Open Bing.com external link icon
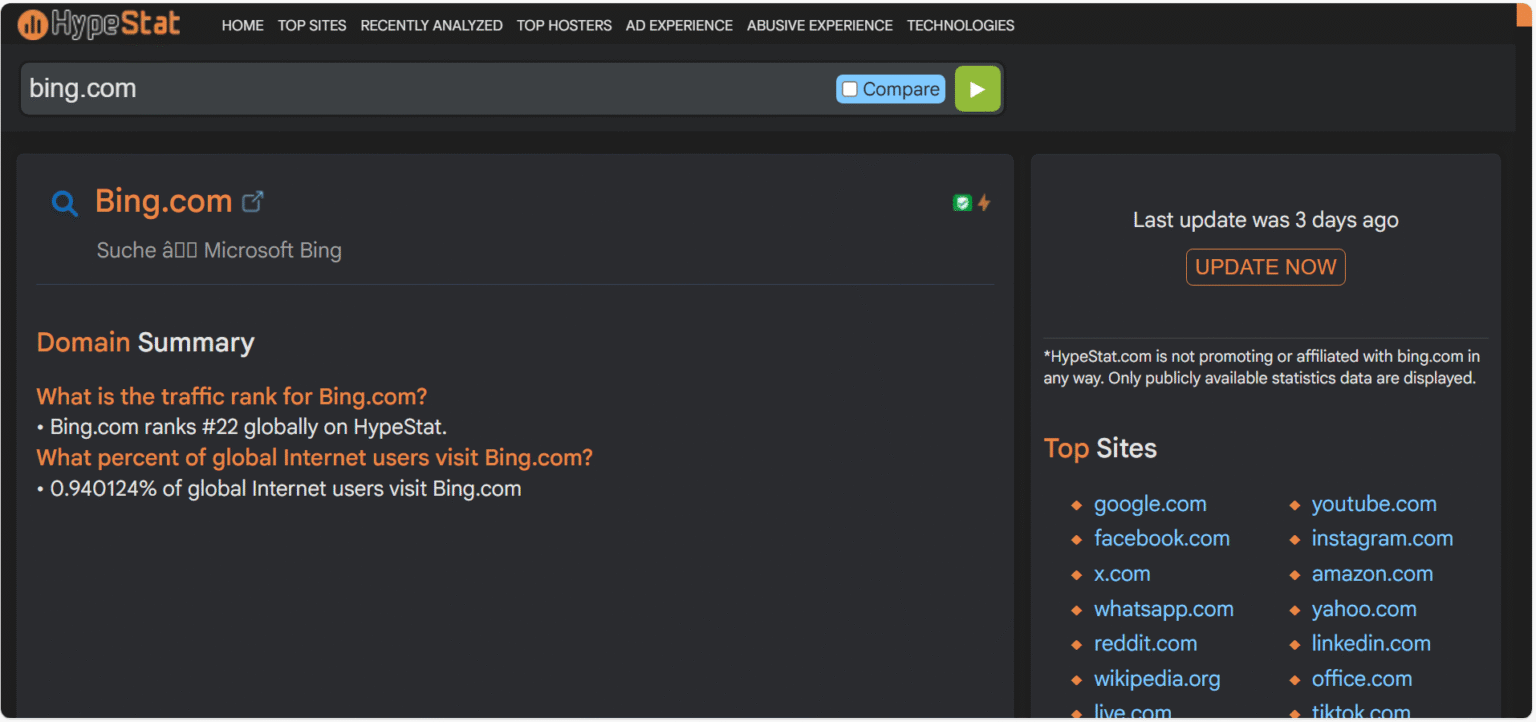This screenshot has width=1536, height=722. [253, 202]
